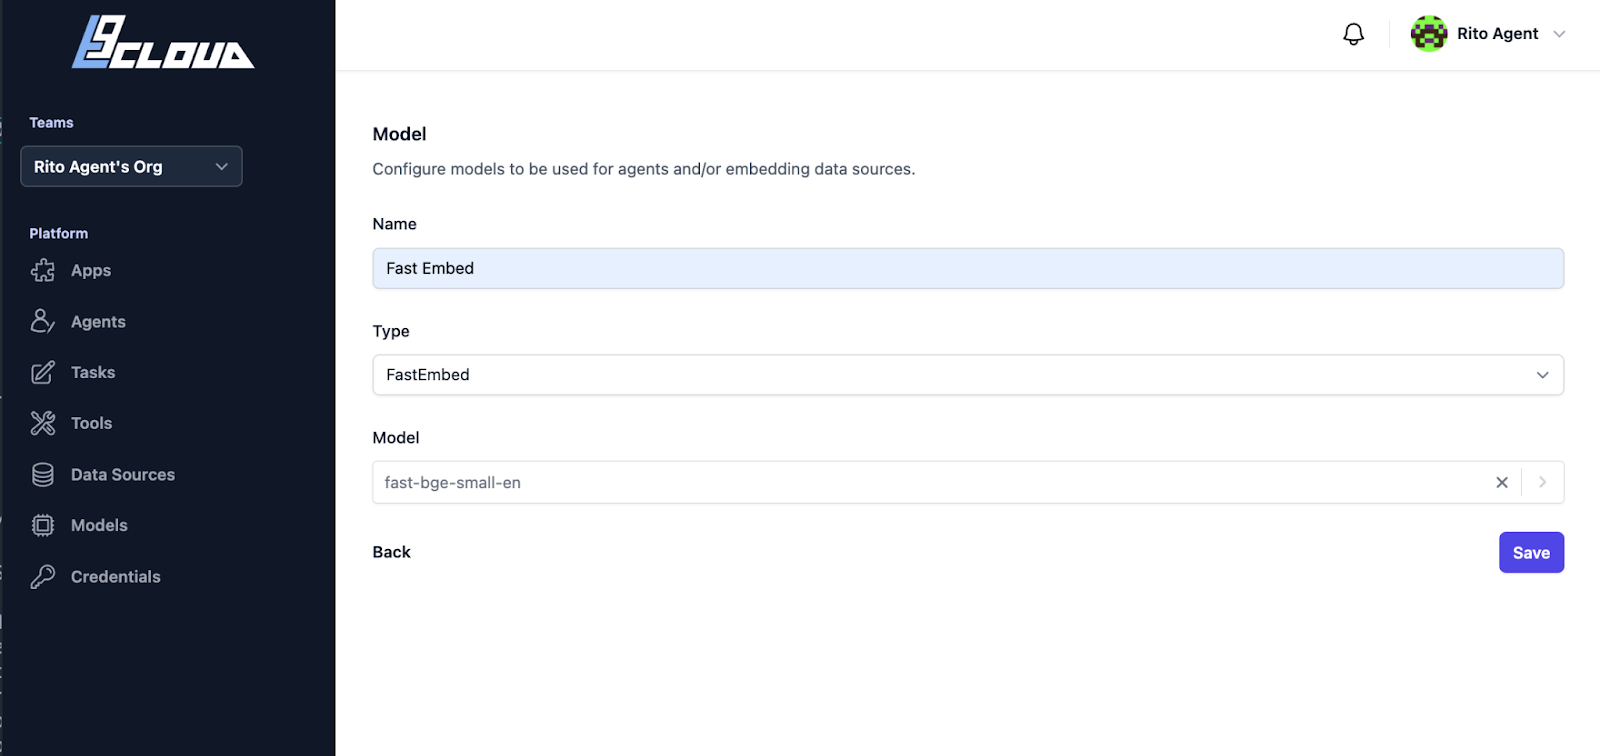Open the Agents section icon

(42, 321)
